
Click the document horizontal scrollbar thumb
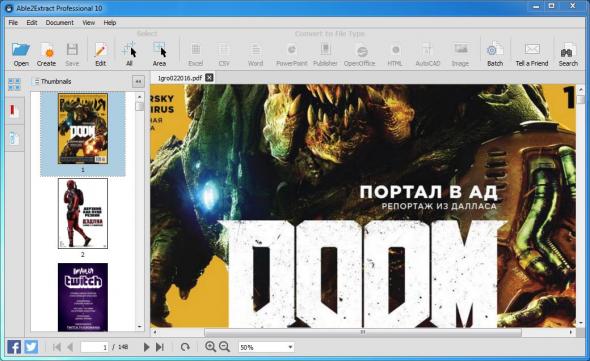coord(363,332)
